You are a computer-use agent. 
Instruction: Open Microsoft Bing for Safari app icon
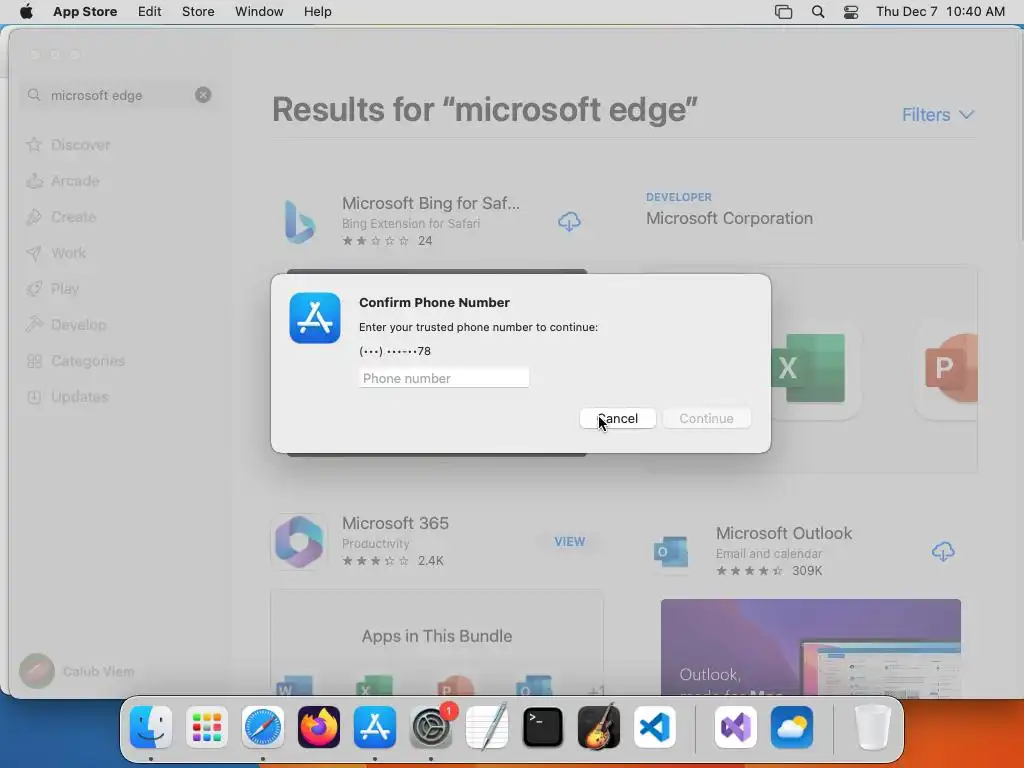point(300,221)
